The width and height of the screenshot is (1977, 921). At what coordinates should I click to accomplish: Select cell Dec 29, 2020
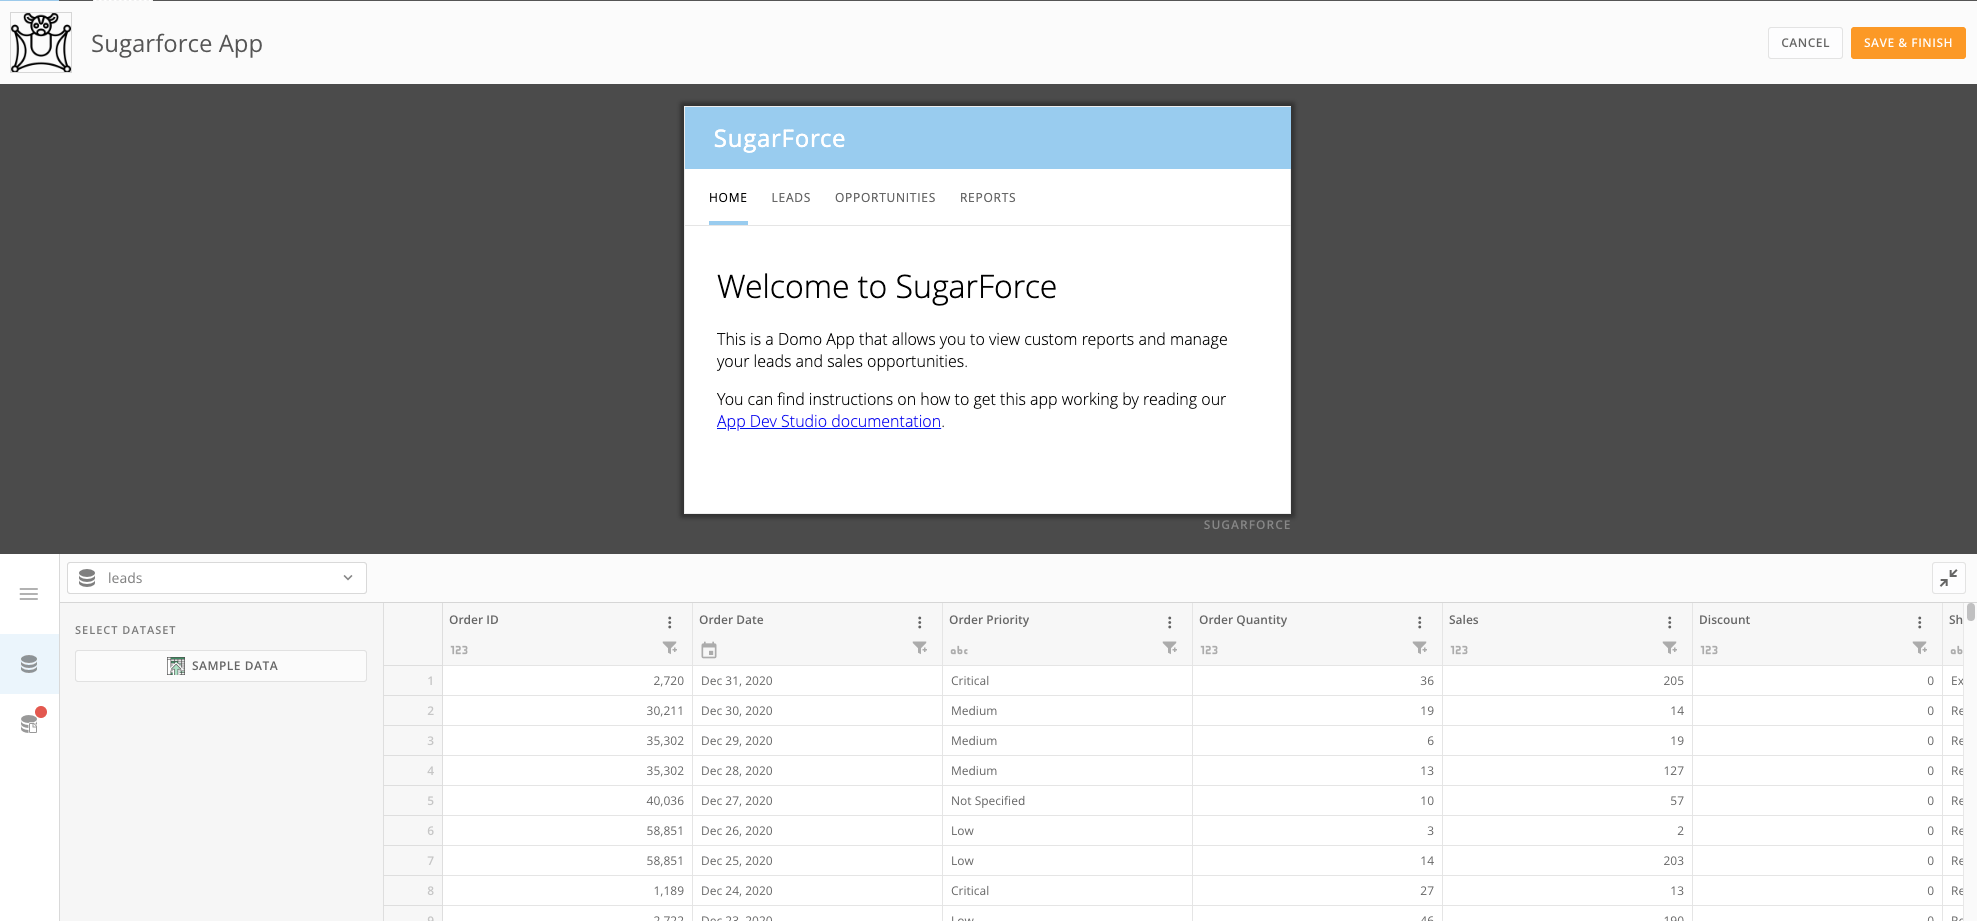(x=817, y=741)
